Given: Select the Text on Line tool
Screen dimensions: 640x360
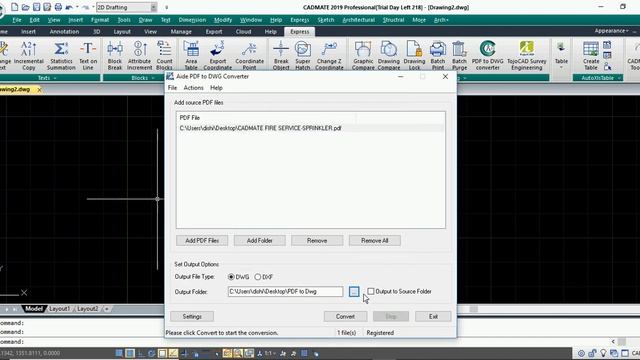Looking at the screenshot, I should pos(88,56).
